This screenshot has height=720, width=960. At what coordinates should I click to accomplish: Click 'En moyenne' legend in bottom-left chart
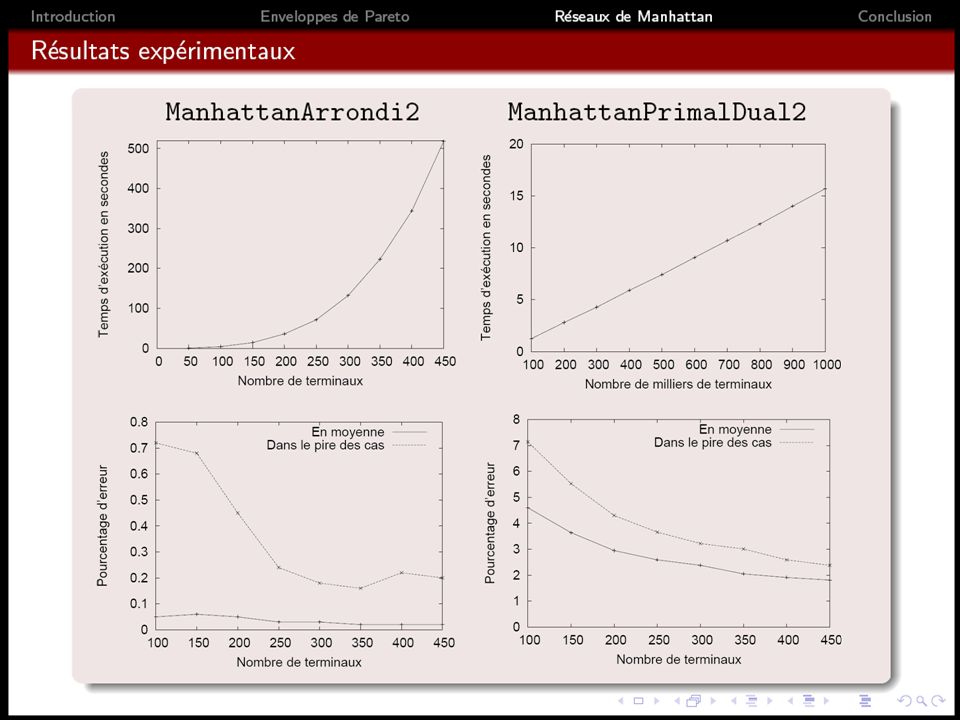tap(348, 432)
